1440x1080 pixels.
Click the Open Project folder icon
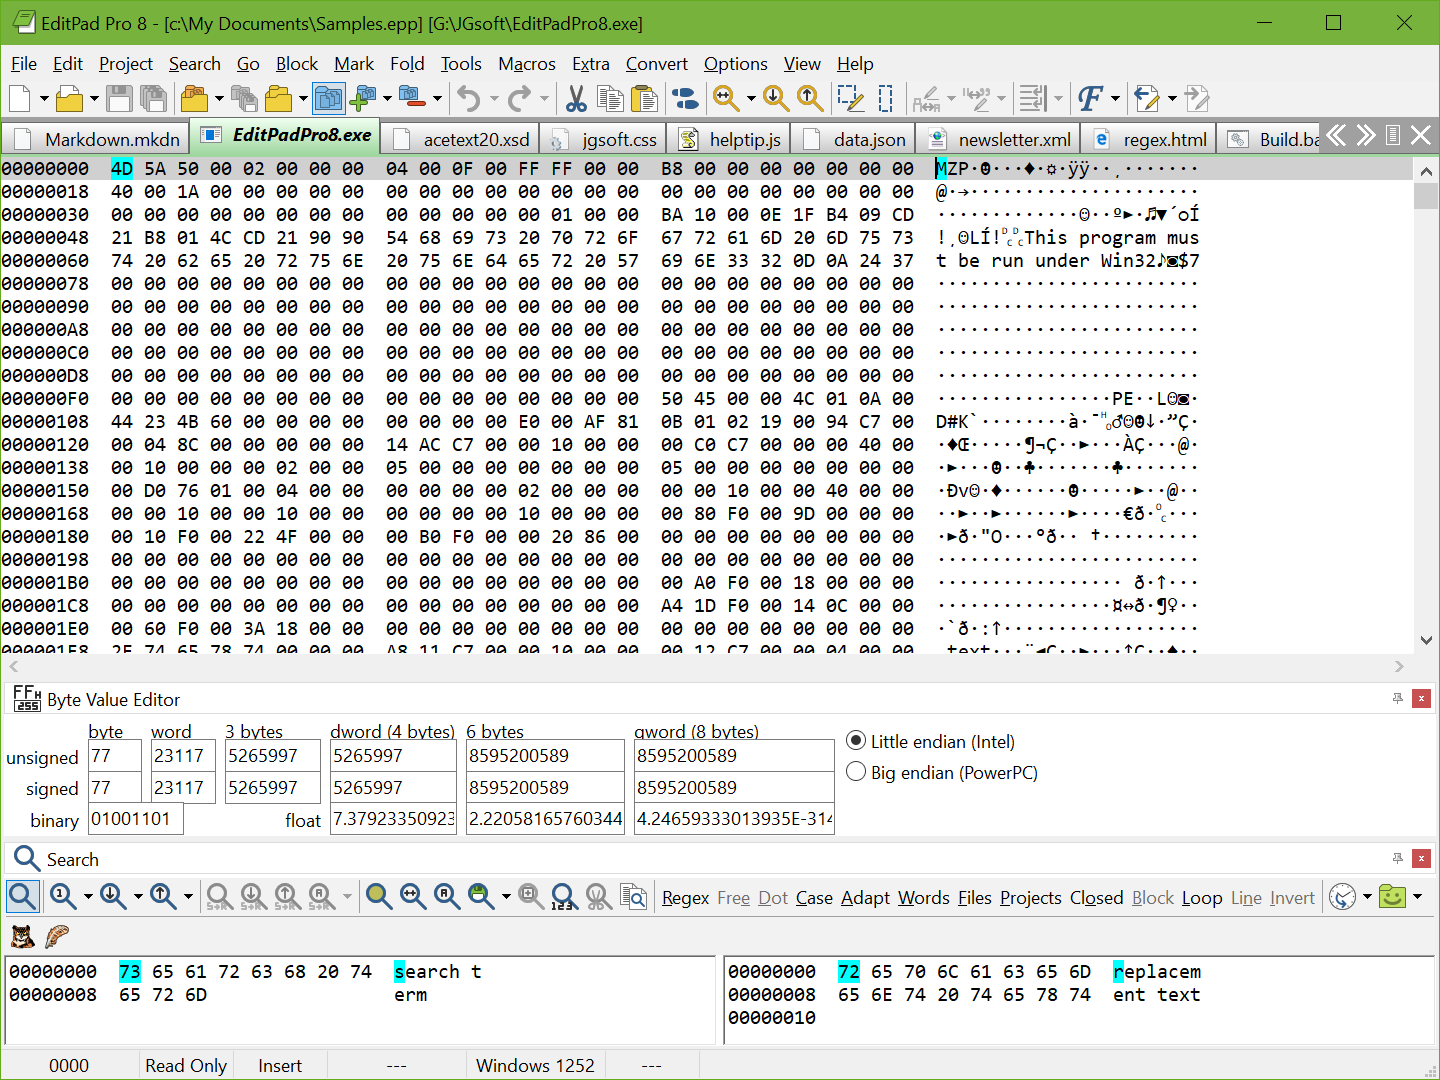coord(194,98)
